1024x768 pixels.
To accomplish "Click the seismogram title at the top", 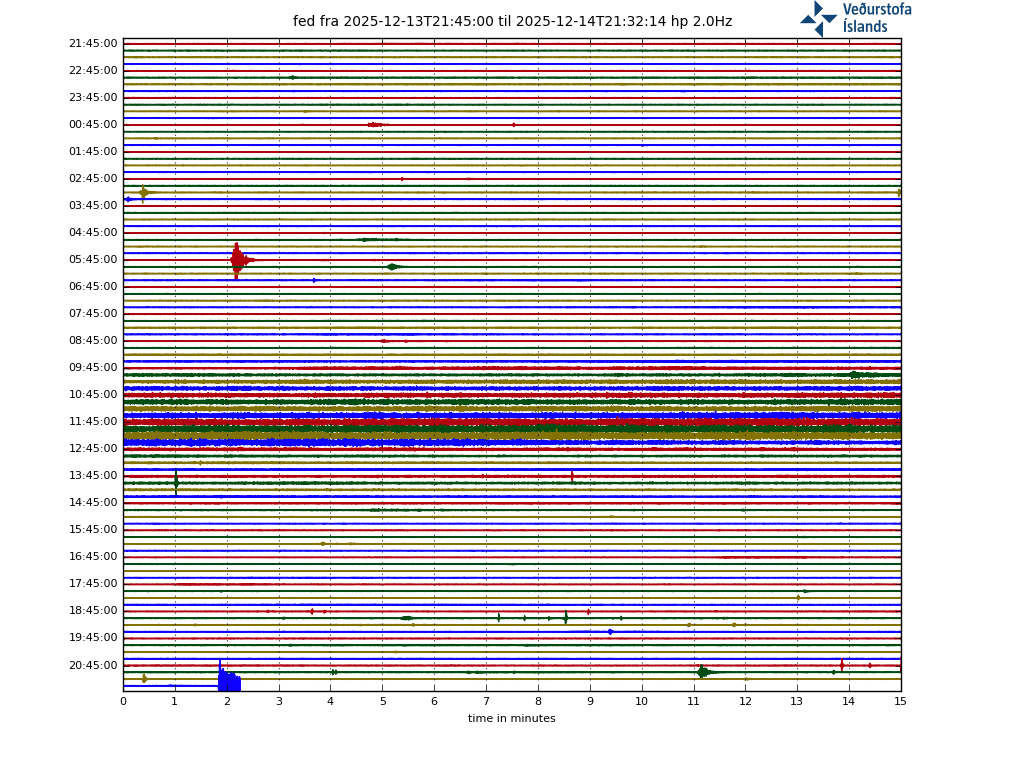I will point(512,22).
